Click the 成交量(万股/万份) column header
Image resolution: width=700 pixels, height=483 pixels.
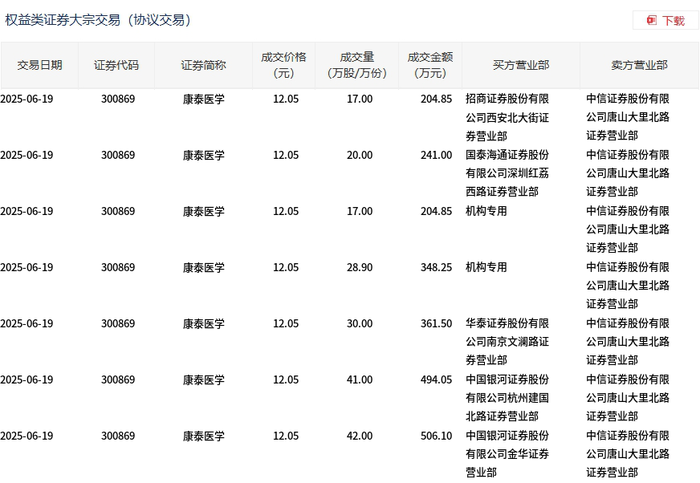pos(357,65)
